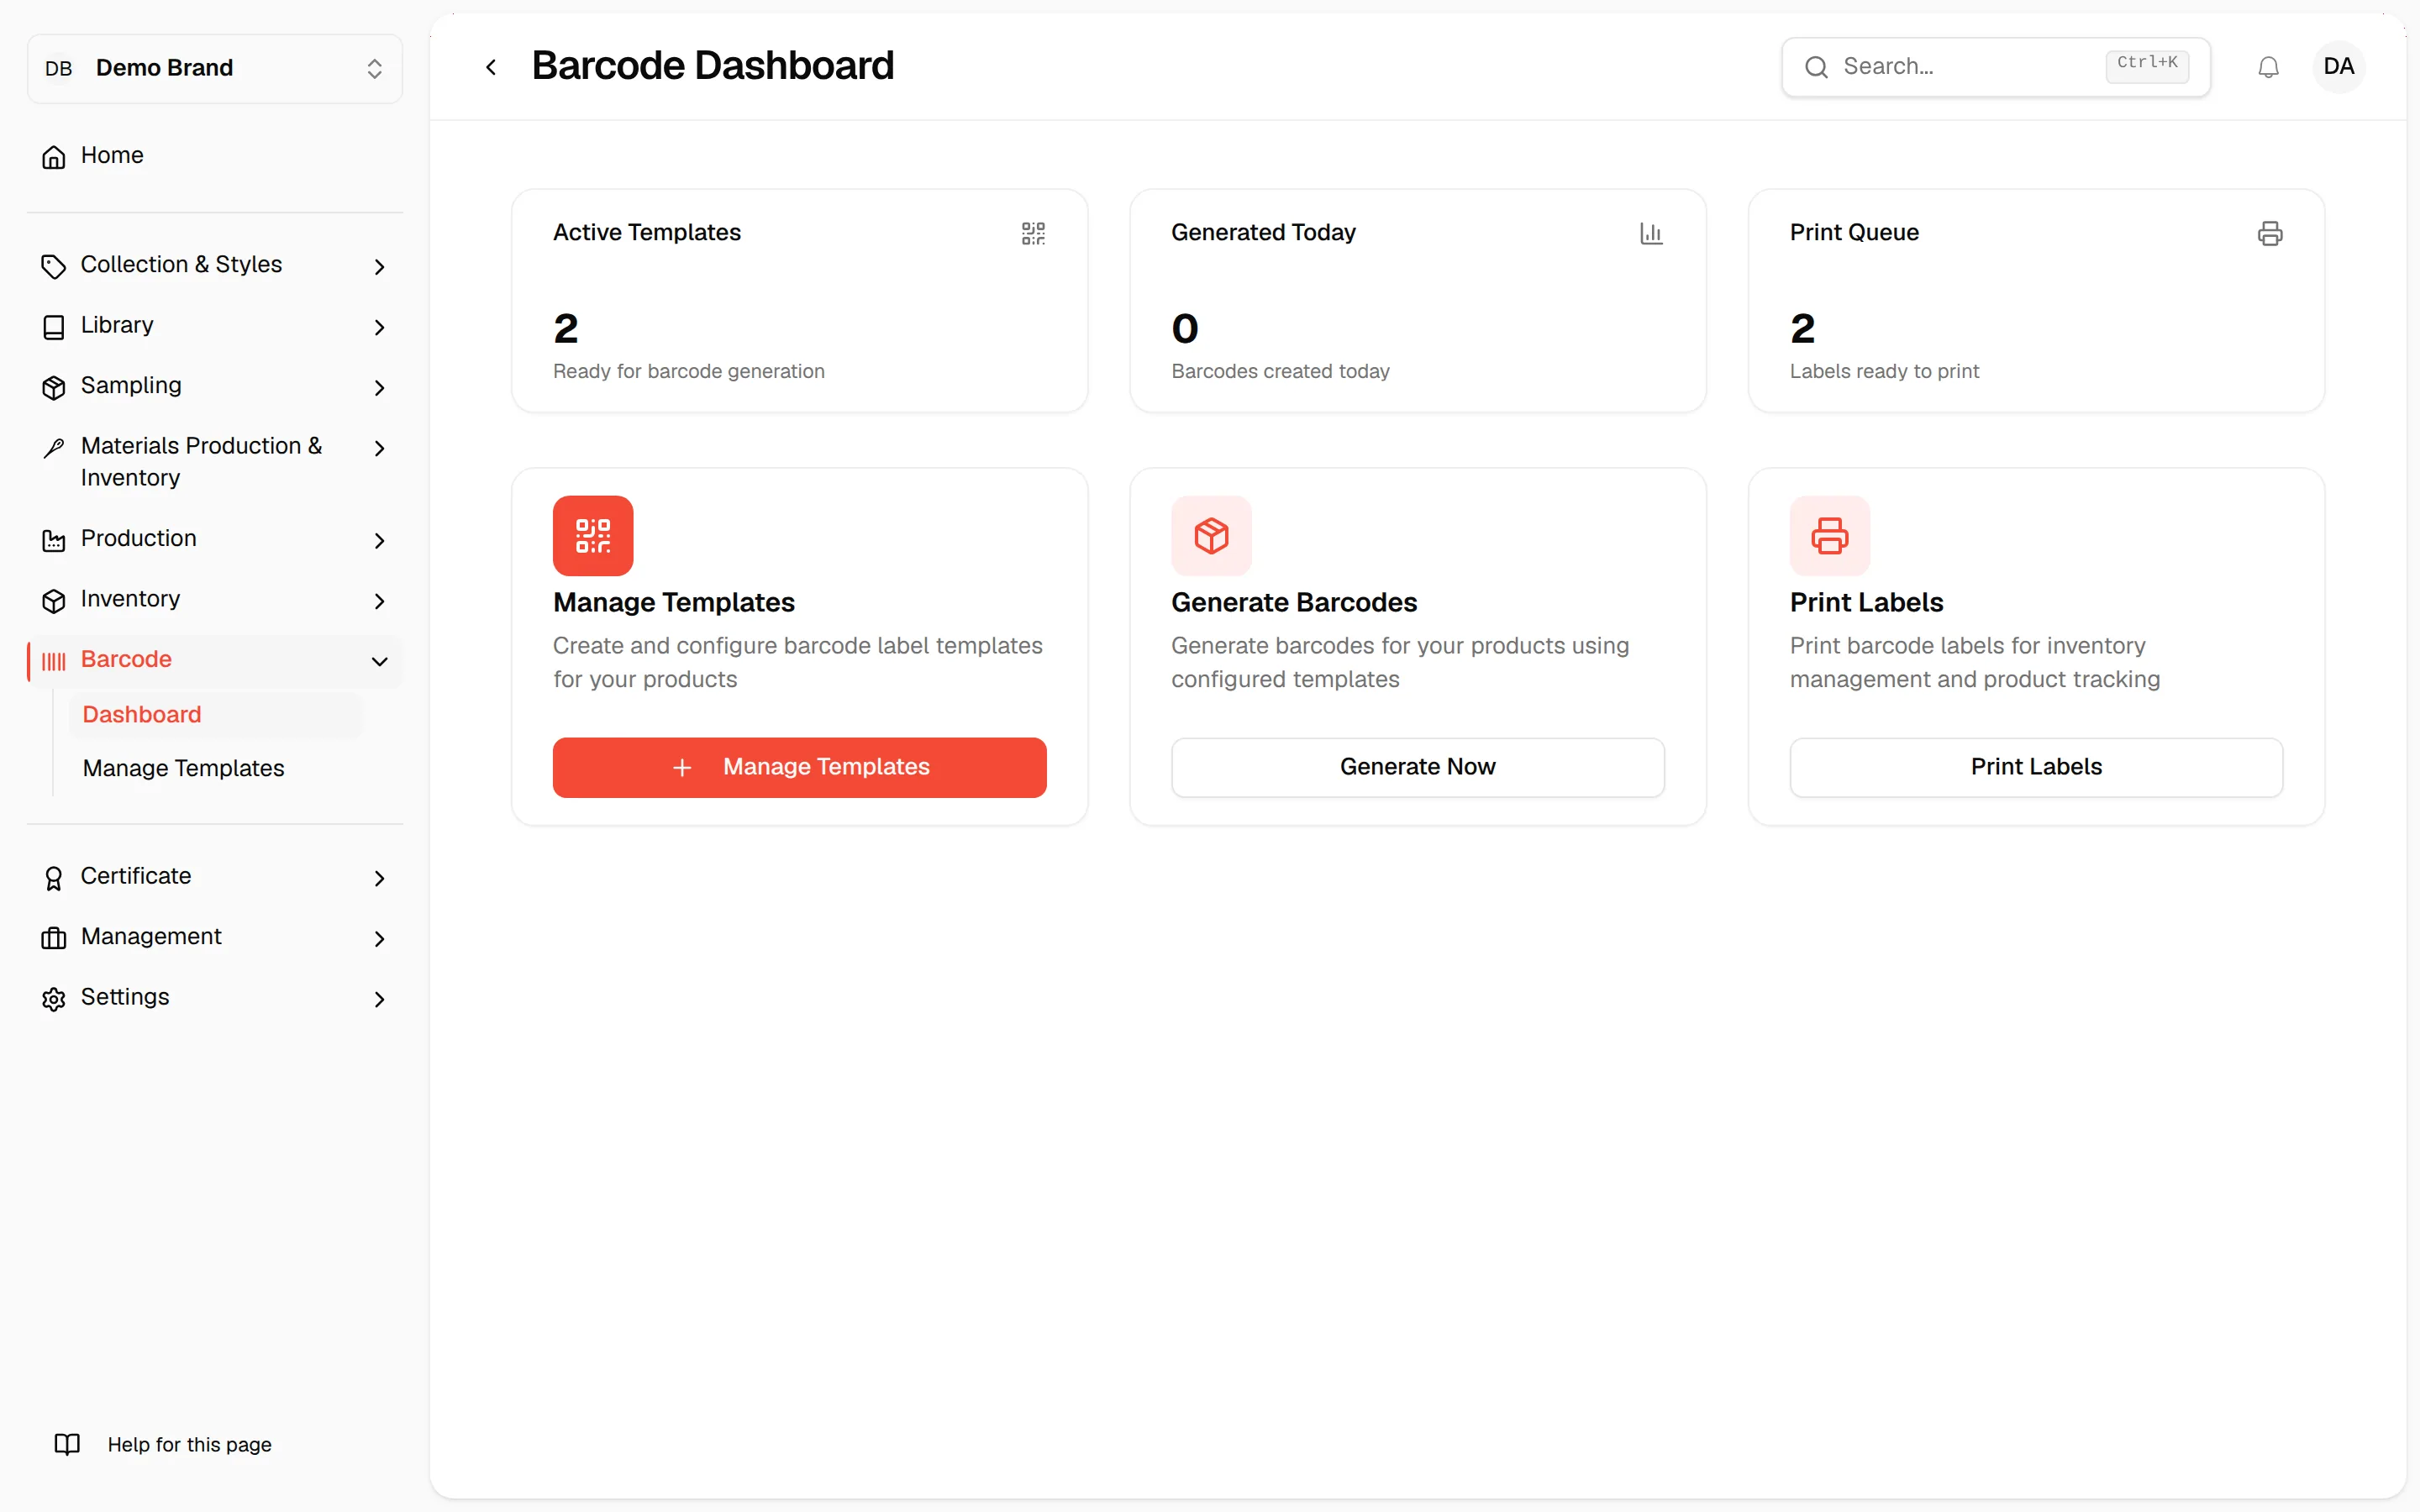Open the Production menu label
This screenshot has width=2420, height=1512.
click(138, 538)
